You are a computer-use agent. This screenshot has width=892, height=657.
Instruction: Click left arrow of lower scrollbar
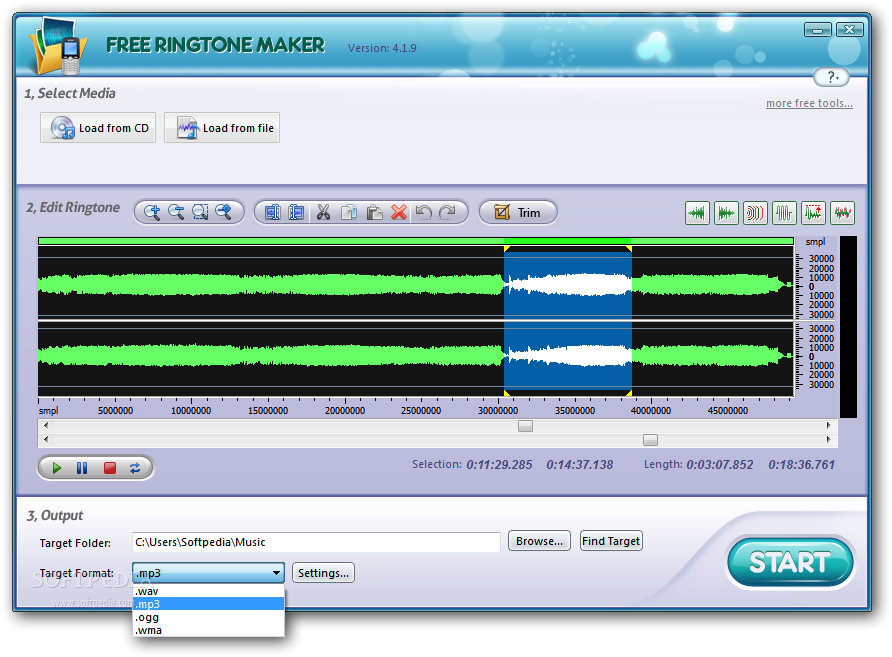pyautogui.click(x=46, y=439)
